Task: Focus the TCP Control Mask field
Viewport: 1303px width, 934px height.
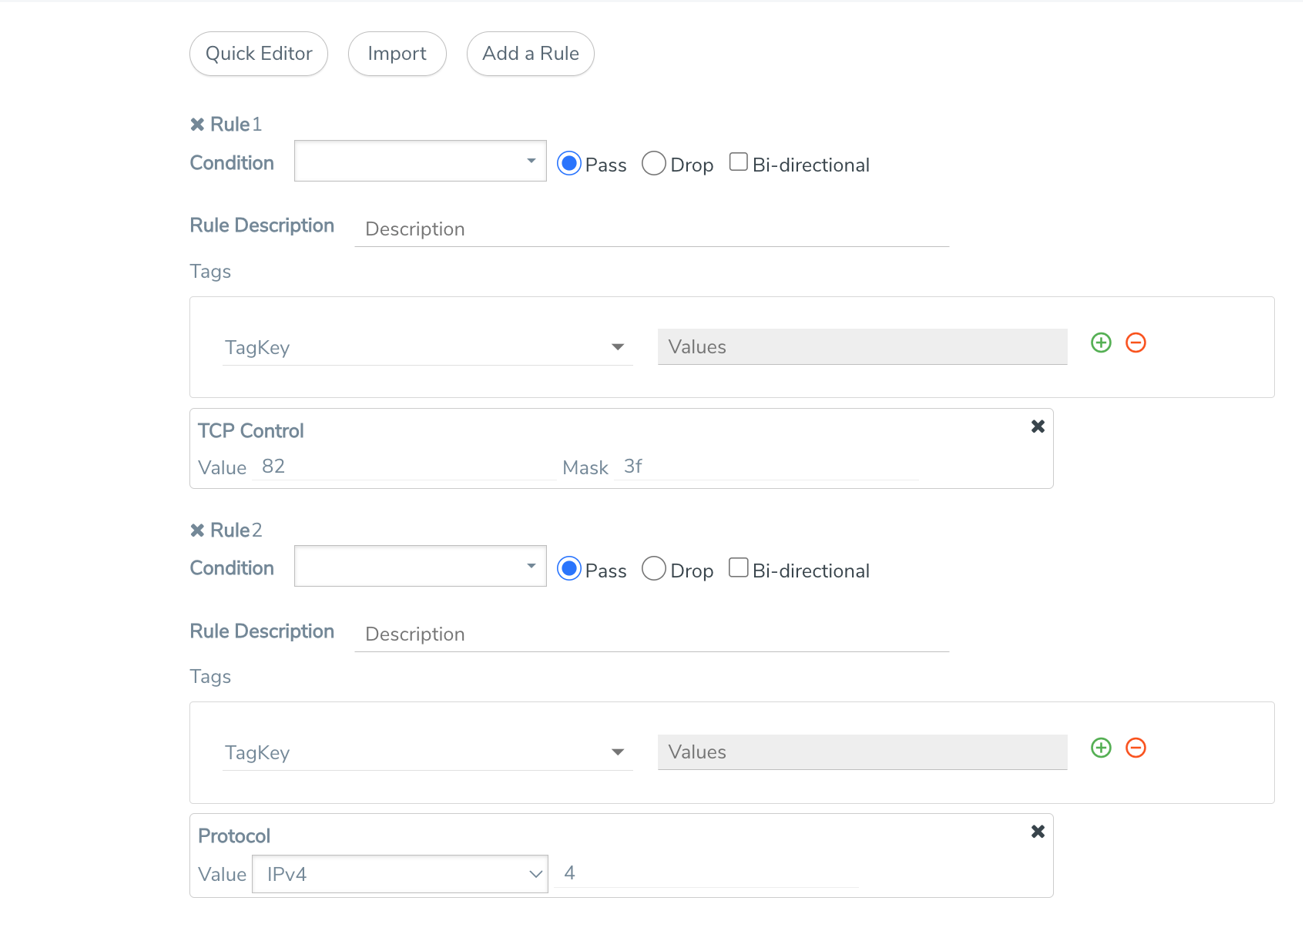Action: (767, 467)
